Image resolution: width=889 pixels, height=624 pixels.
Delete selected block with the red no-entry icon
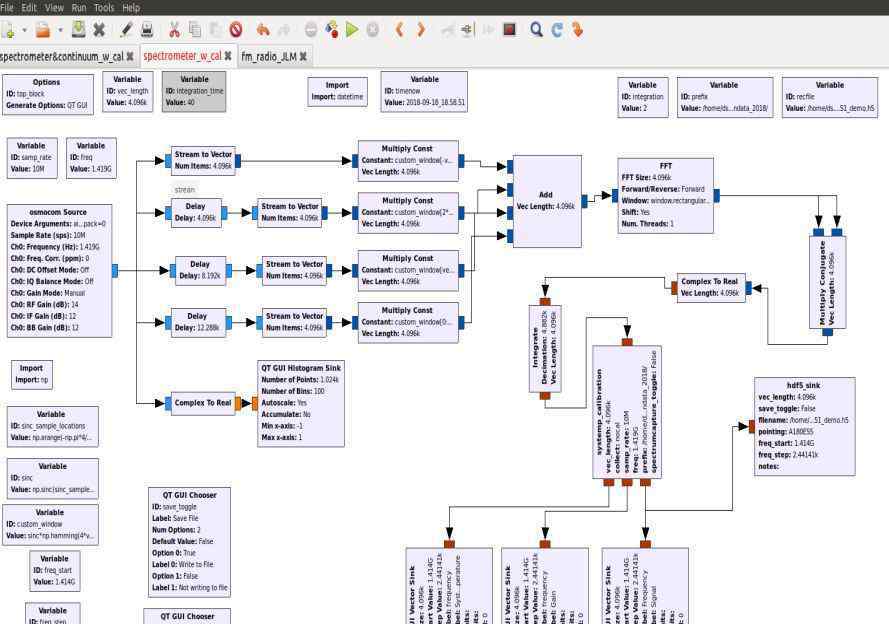(x=236, y=29)
